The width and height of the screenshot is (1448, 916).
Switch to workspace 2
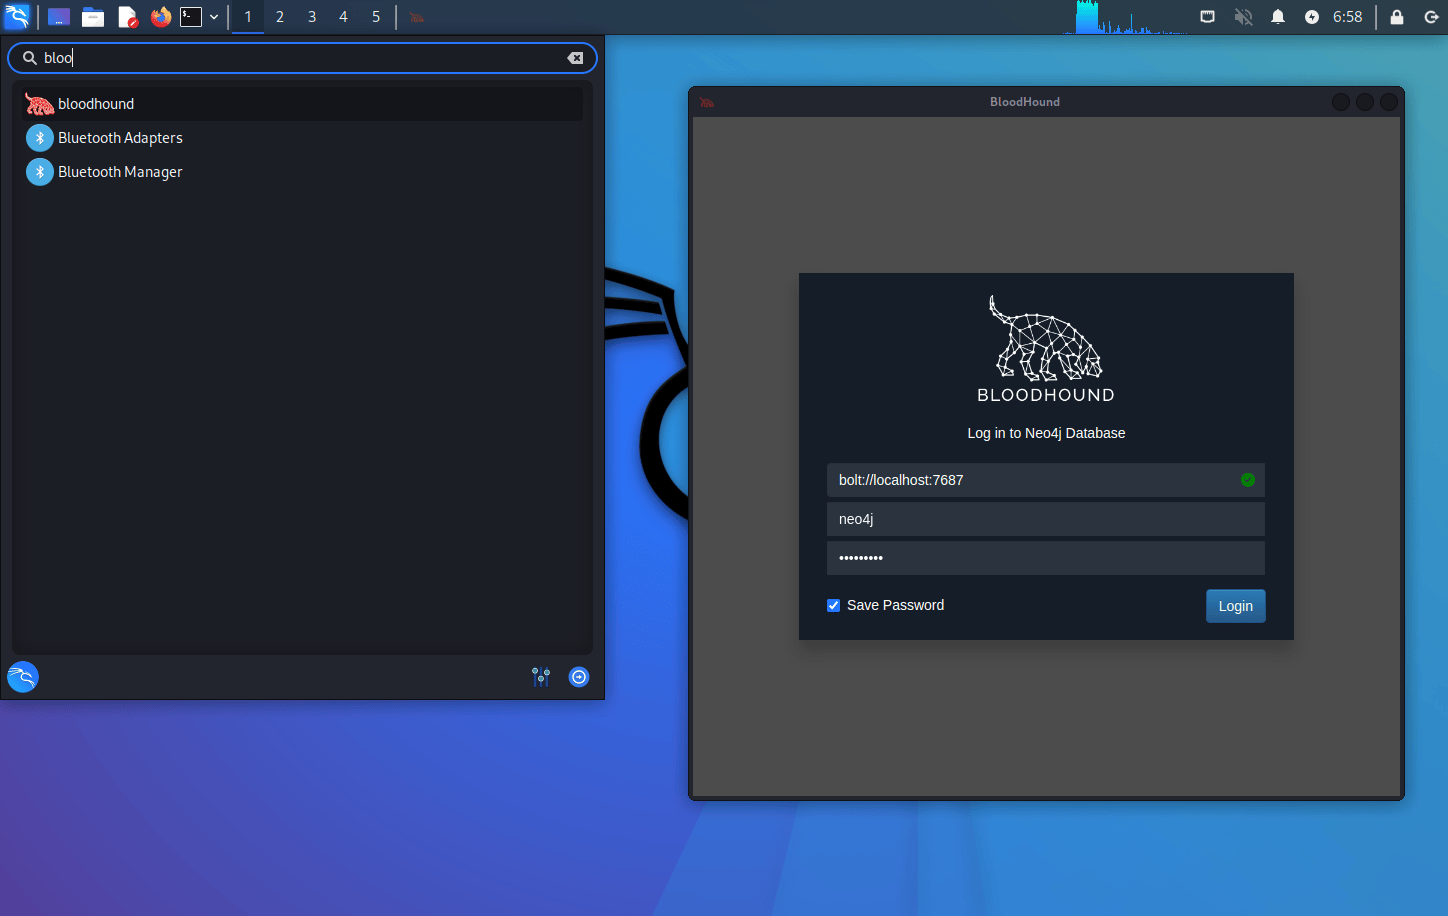coord(280,17)
